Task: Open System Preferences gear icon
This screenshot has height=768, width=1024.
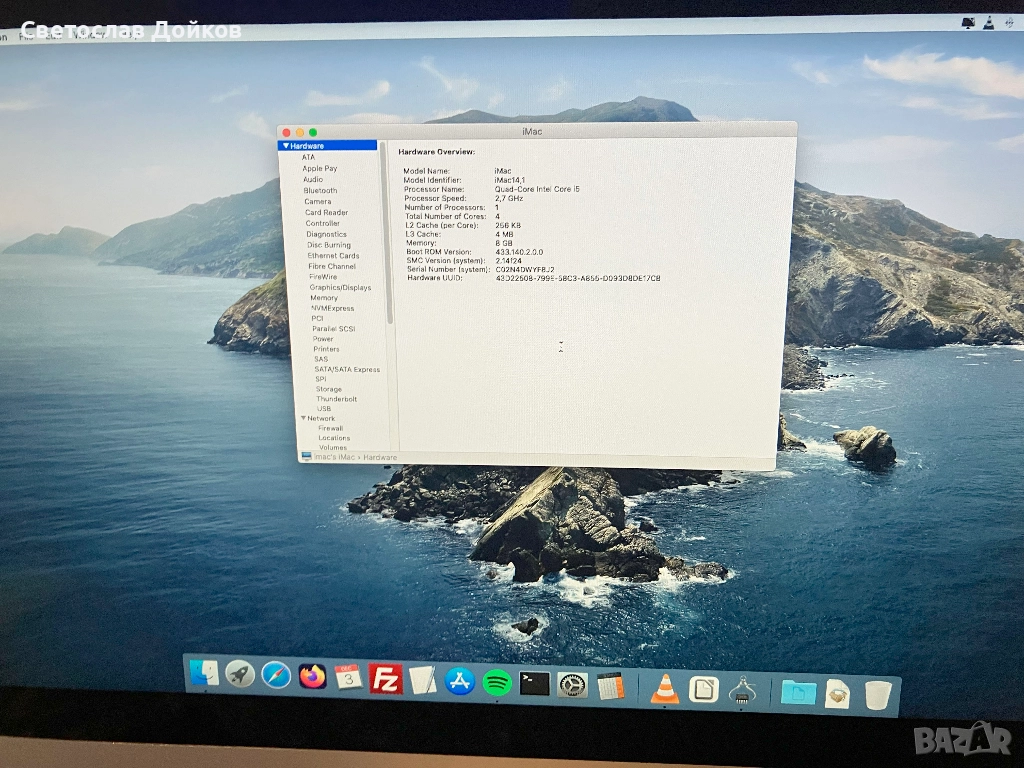Action: 572,685
